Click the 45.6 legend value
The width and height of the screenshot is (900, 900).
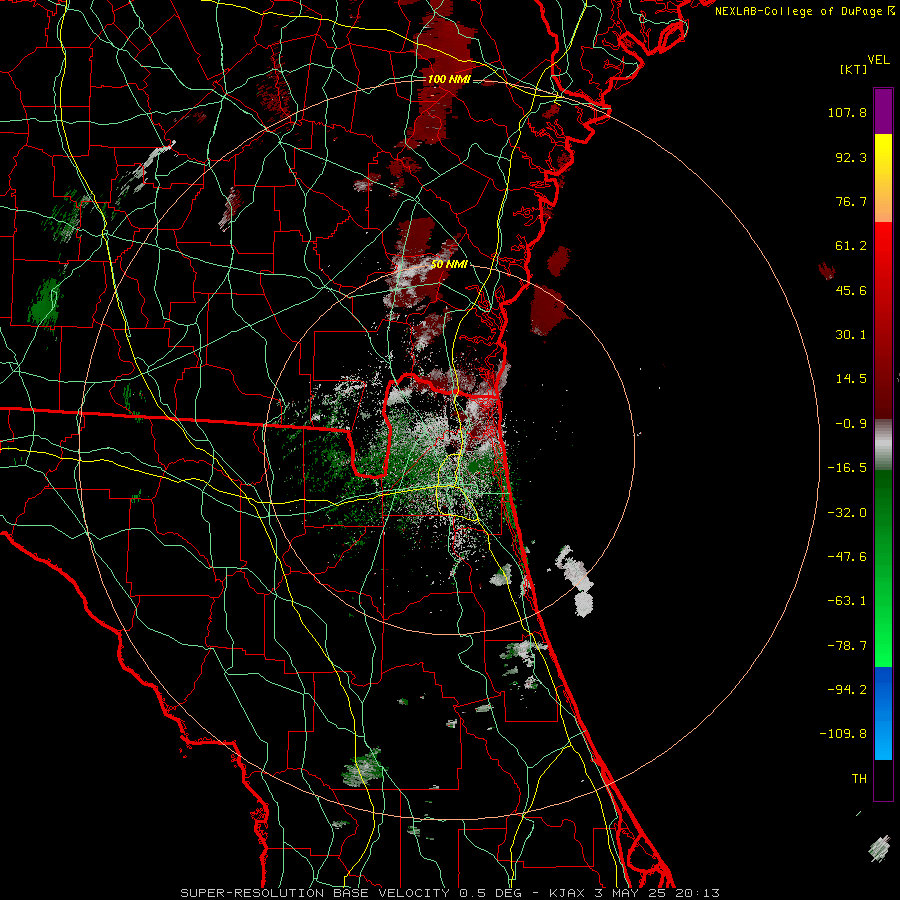851,290
